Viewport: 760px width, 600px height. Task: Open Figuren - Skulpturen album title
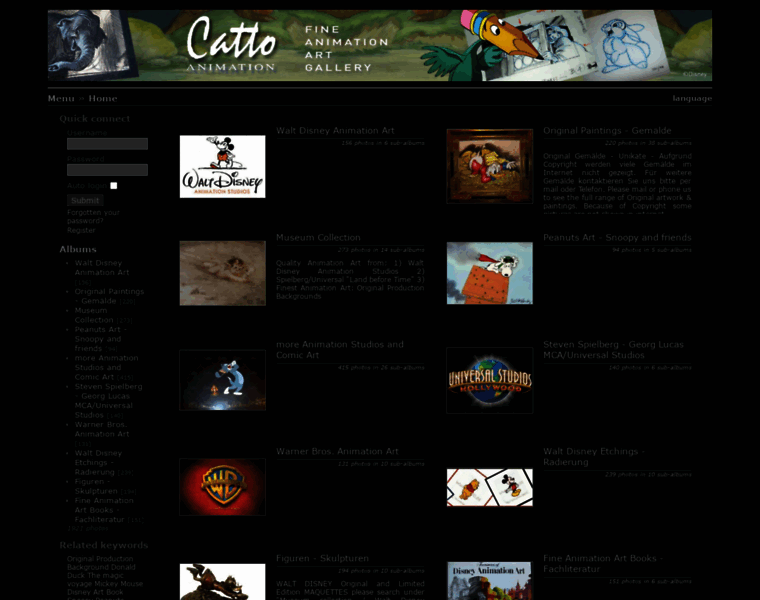(322, 558)
